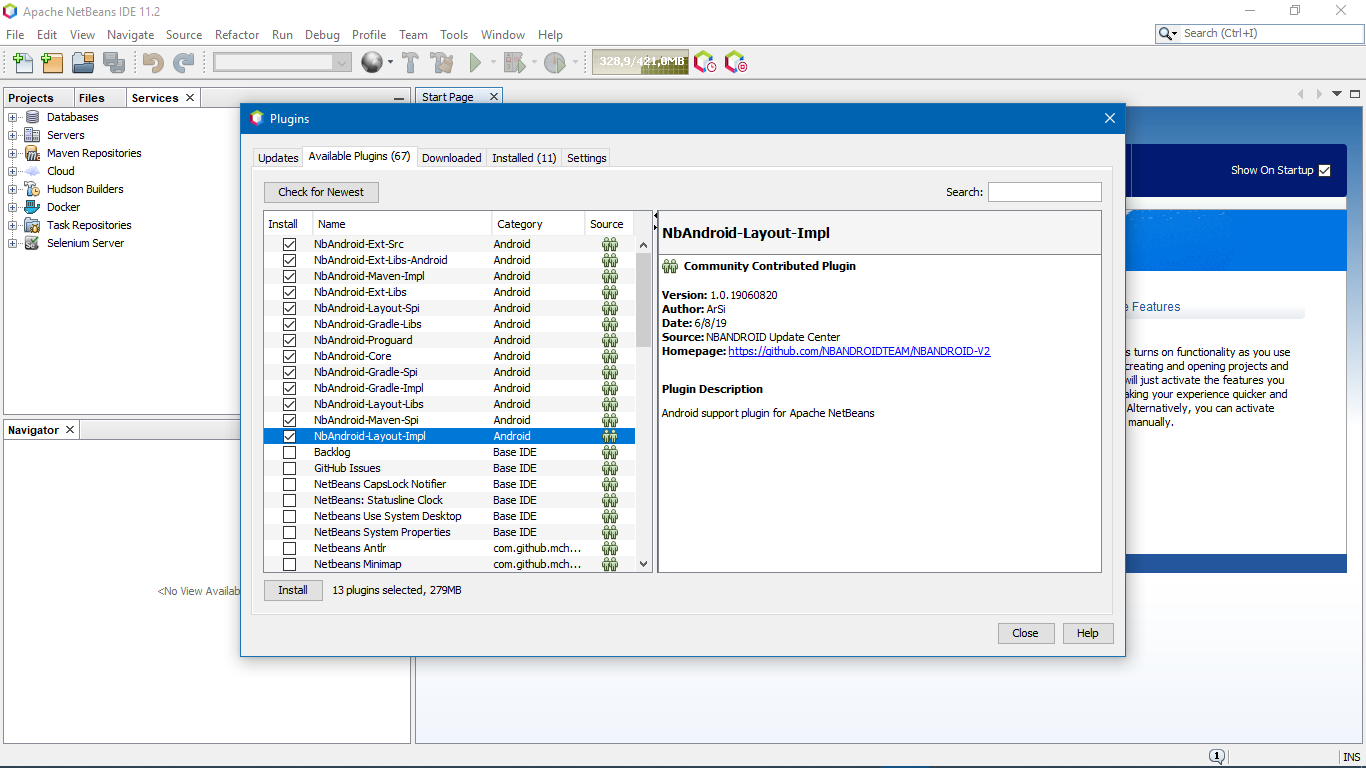Expand the Task Repositories node

point(13,225)
